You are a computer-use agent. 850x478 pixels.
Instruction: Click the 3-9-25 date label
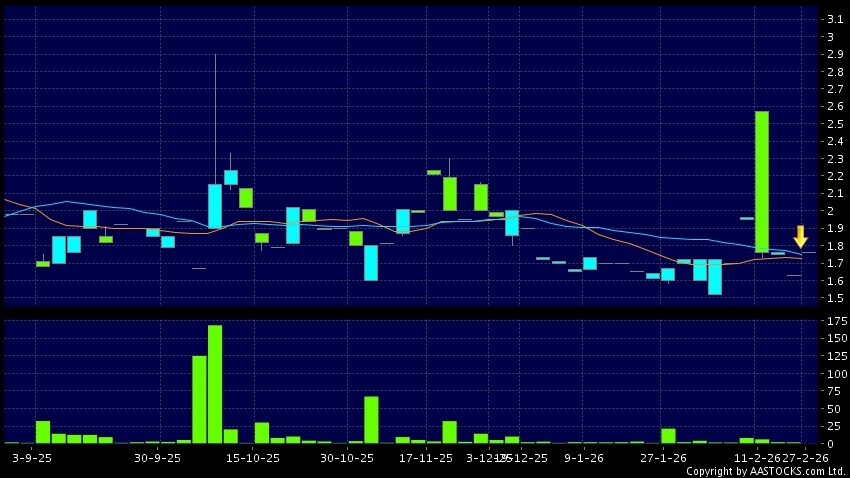click(30, 458)
